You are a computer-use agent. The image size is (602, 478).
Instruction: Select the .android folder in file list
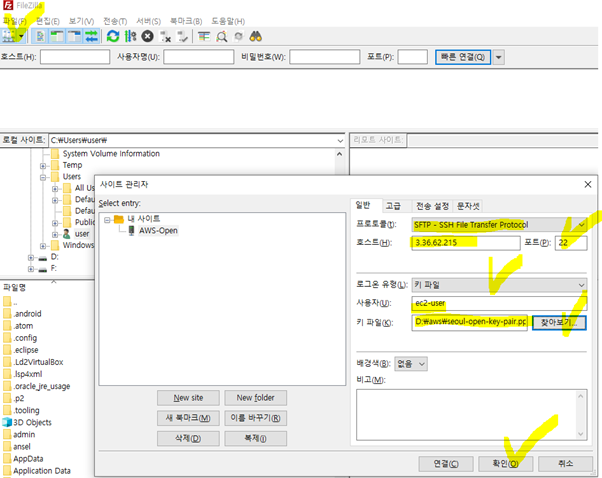[27, 314]
